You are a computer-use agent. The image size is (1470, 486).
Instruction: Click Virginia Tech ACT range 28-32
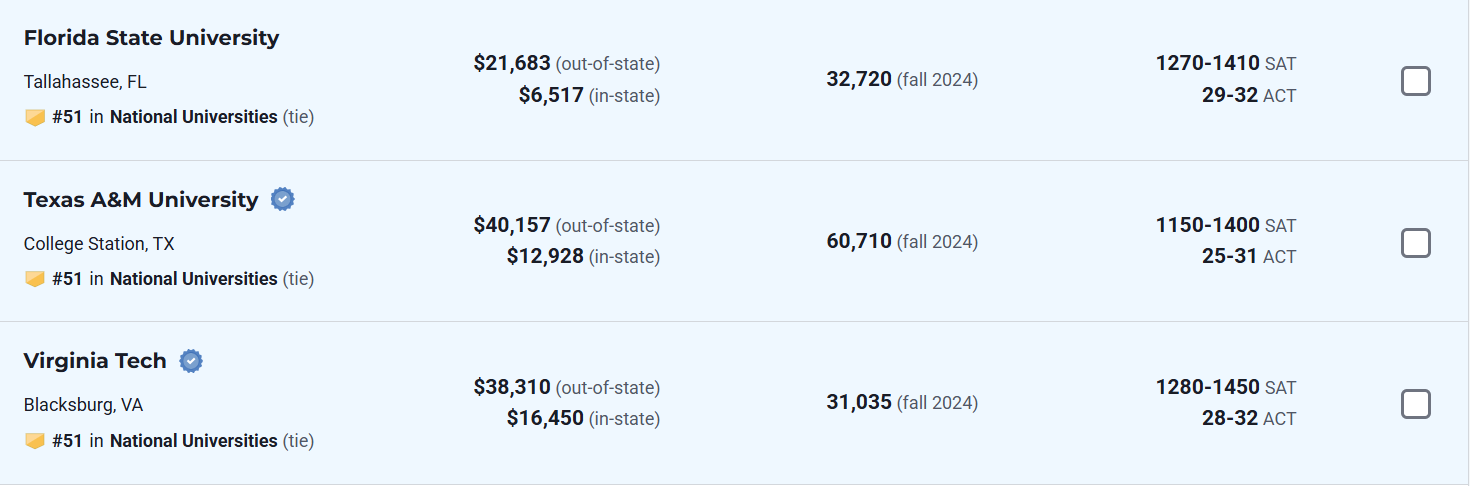point(1229,418)
